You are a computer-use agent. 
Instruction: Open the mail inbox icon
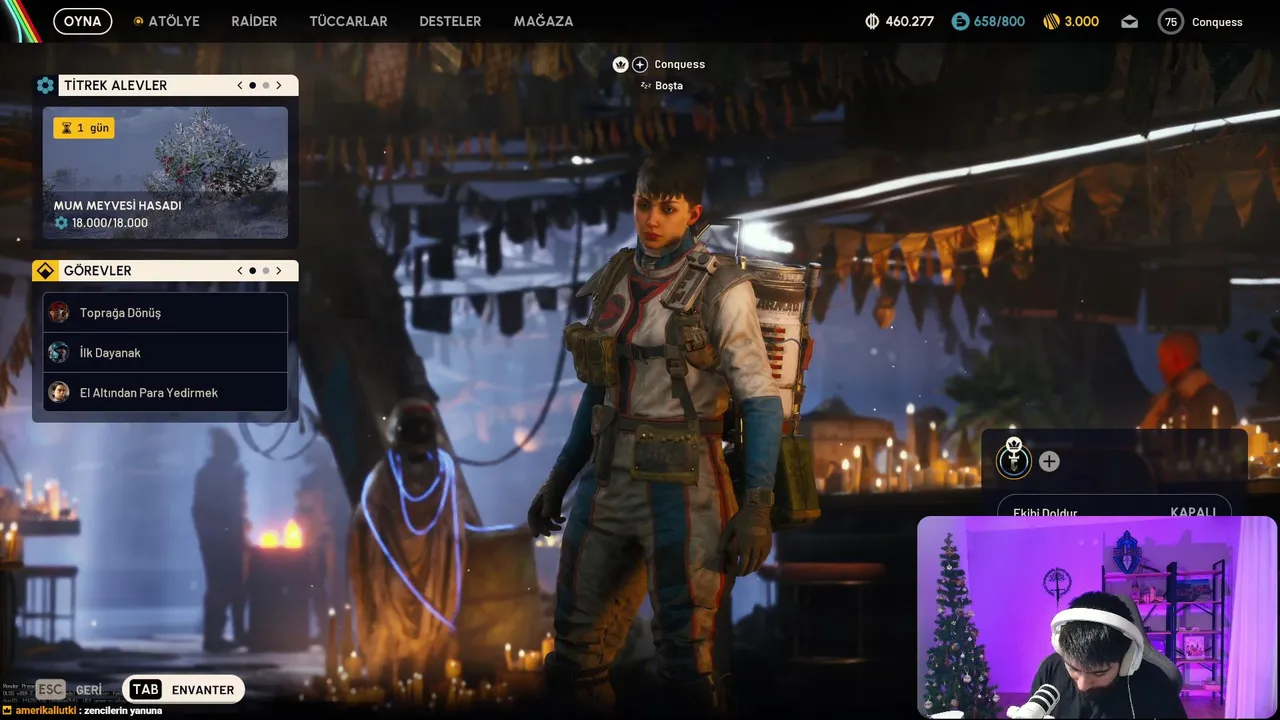[1129, 21]
